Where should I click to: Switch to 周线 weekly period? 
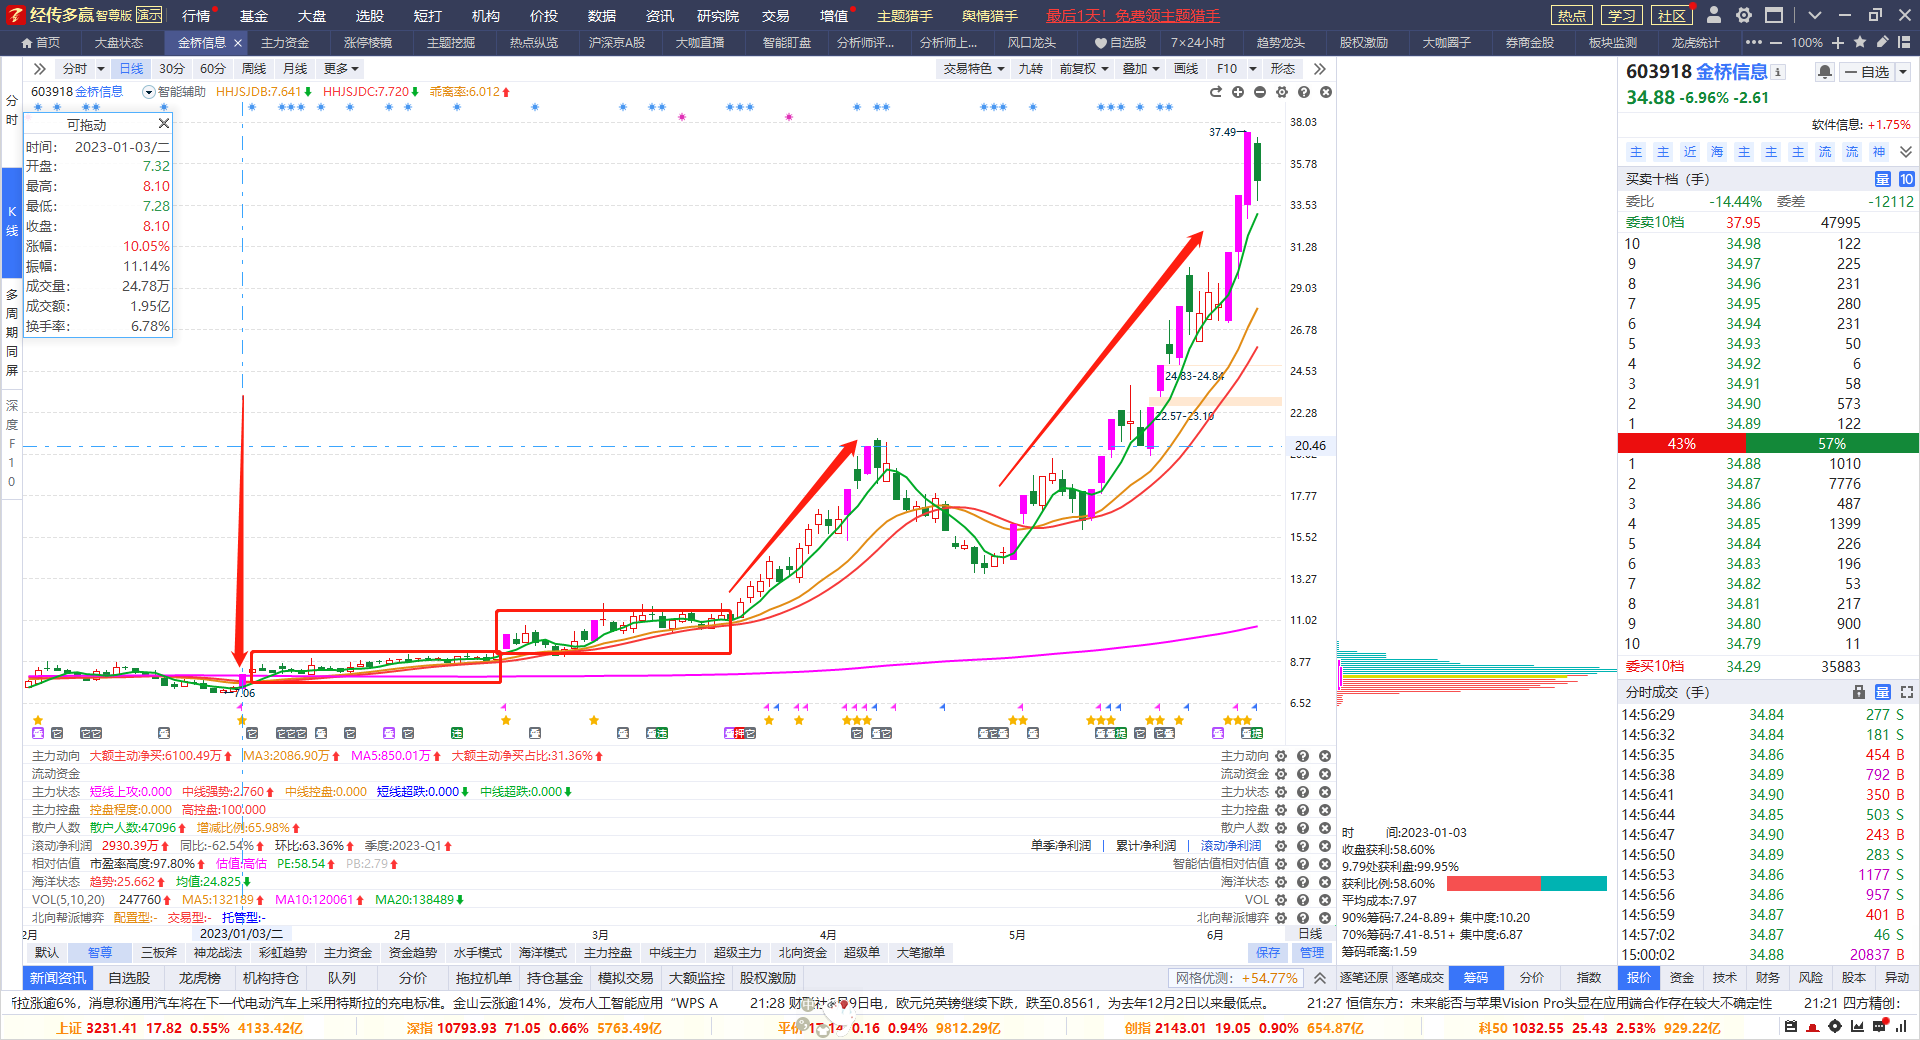[254, 69]
